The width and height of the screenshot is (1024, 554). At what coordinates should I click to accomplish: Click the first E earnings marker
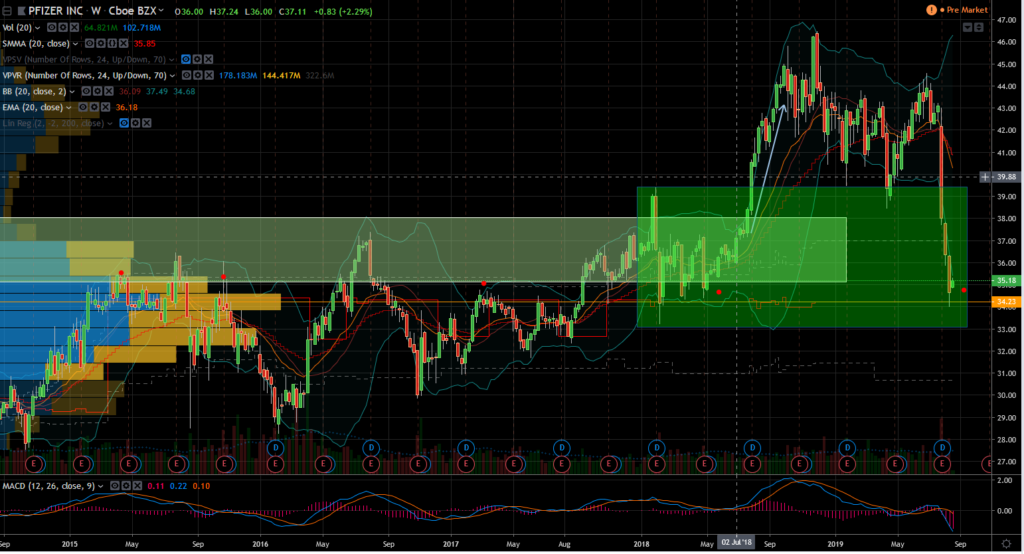click(34, 464)
